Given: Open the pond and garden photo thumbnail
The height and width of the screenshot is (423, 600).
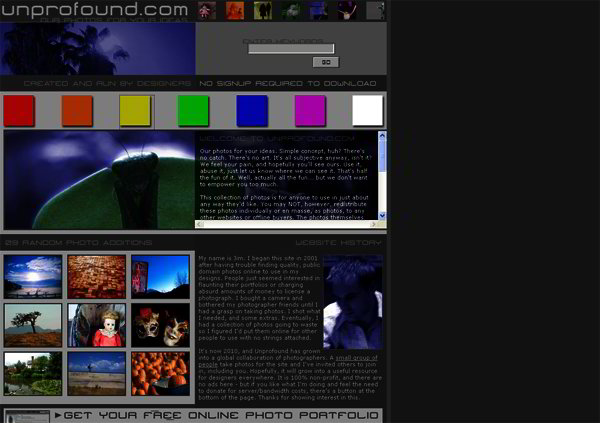Looking at the screenshot, I should [33, 374].
